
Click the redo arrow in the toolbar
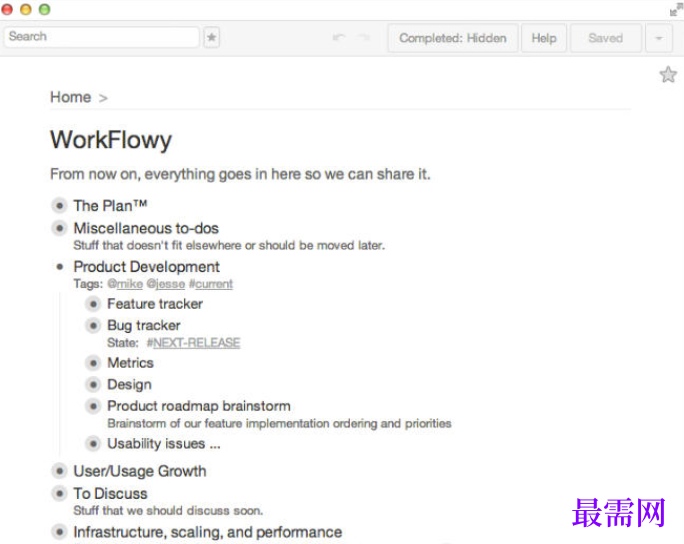(363, 38)
